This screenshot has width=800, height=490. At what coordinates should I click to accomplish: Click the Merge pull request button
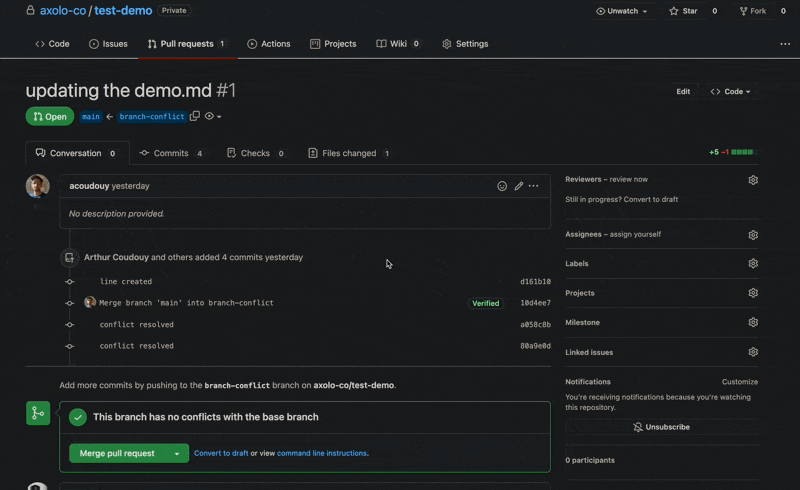[x=117, y=453]
